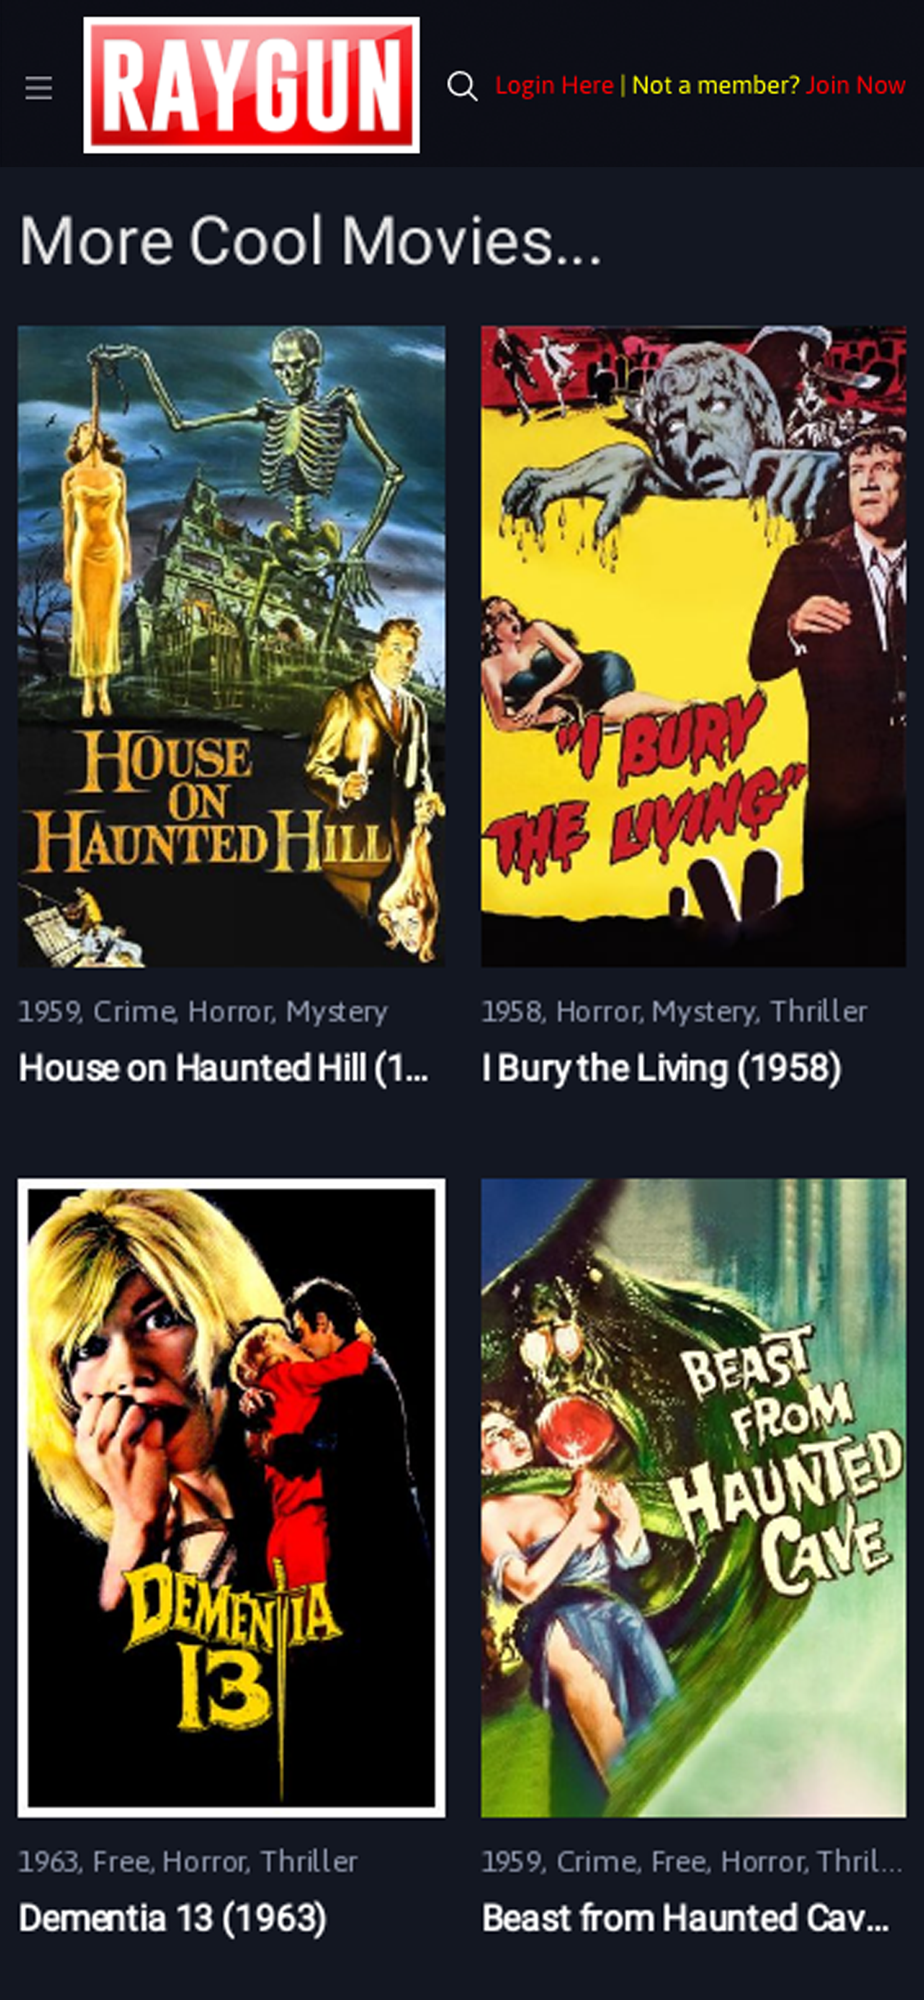Click the Crime tag under House on Haunted Hill
Screen dimensions: 924x2000
pyautogui.click(x=134, y=1012)
